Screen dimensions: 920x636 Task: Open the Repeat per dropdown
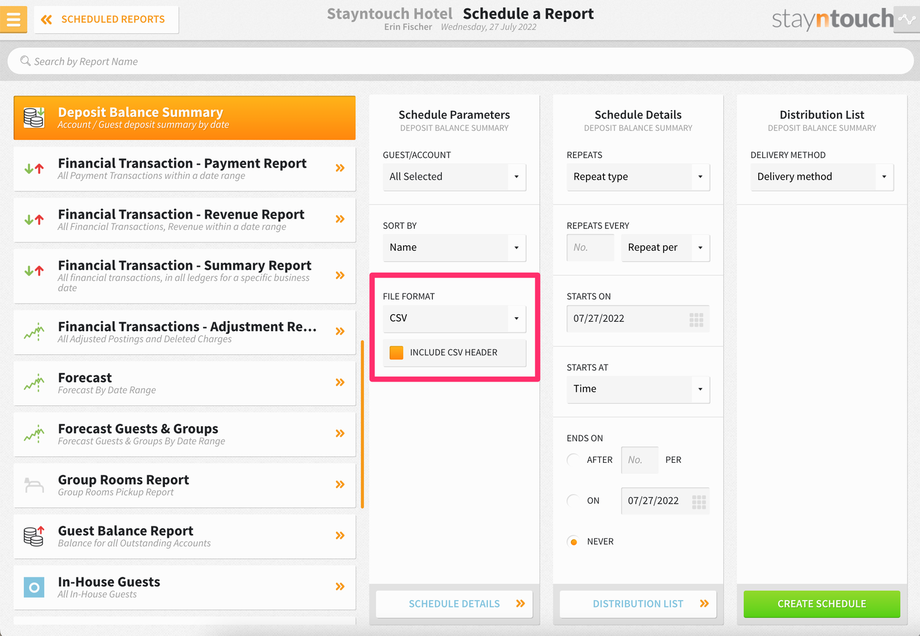(x=665, y=248)
